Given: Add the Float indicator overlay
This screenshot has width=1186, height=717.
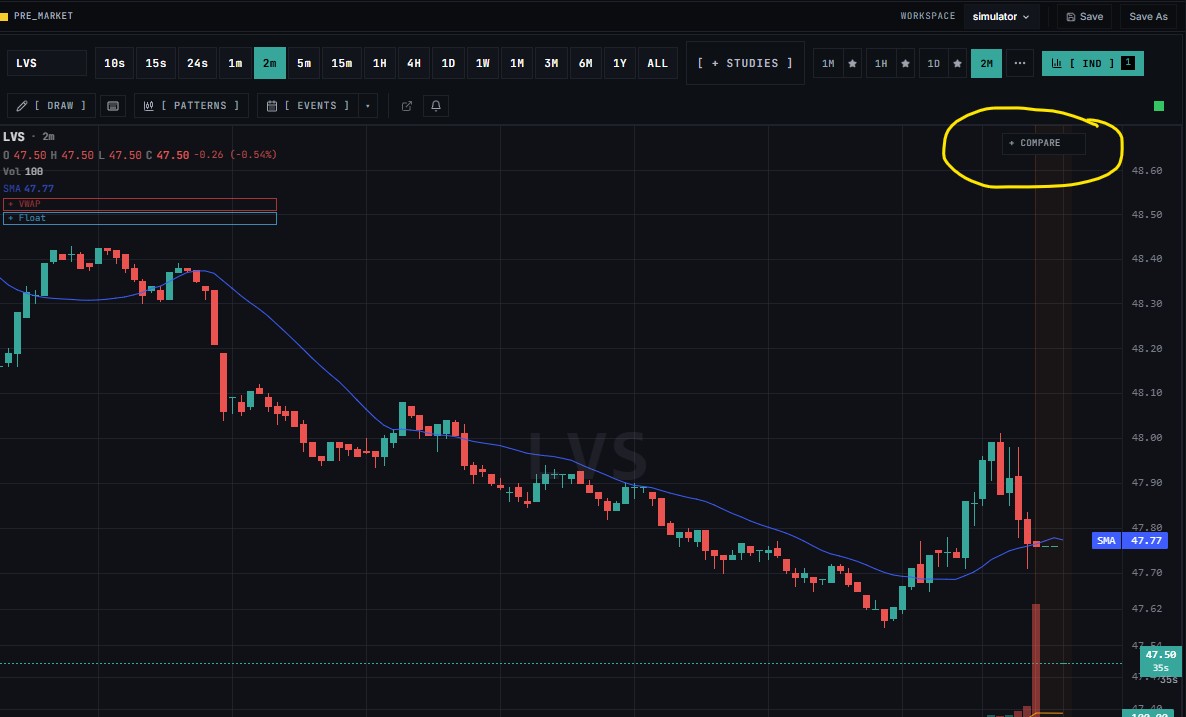Looking at the screenshot, I should pos(140,218).
